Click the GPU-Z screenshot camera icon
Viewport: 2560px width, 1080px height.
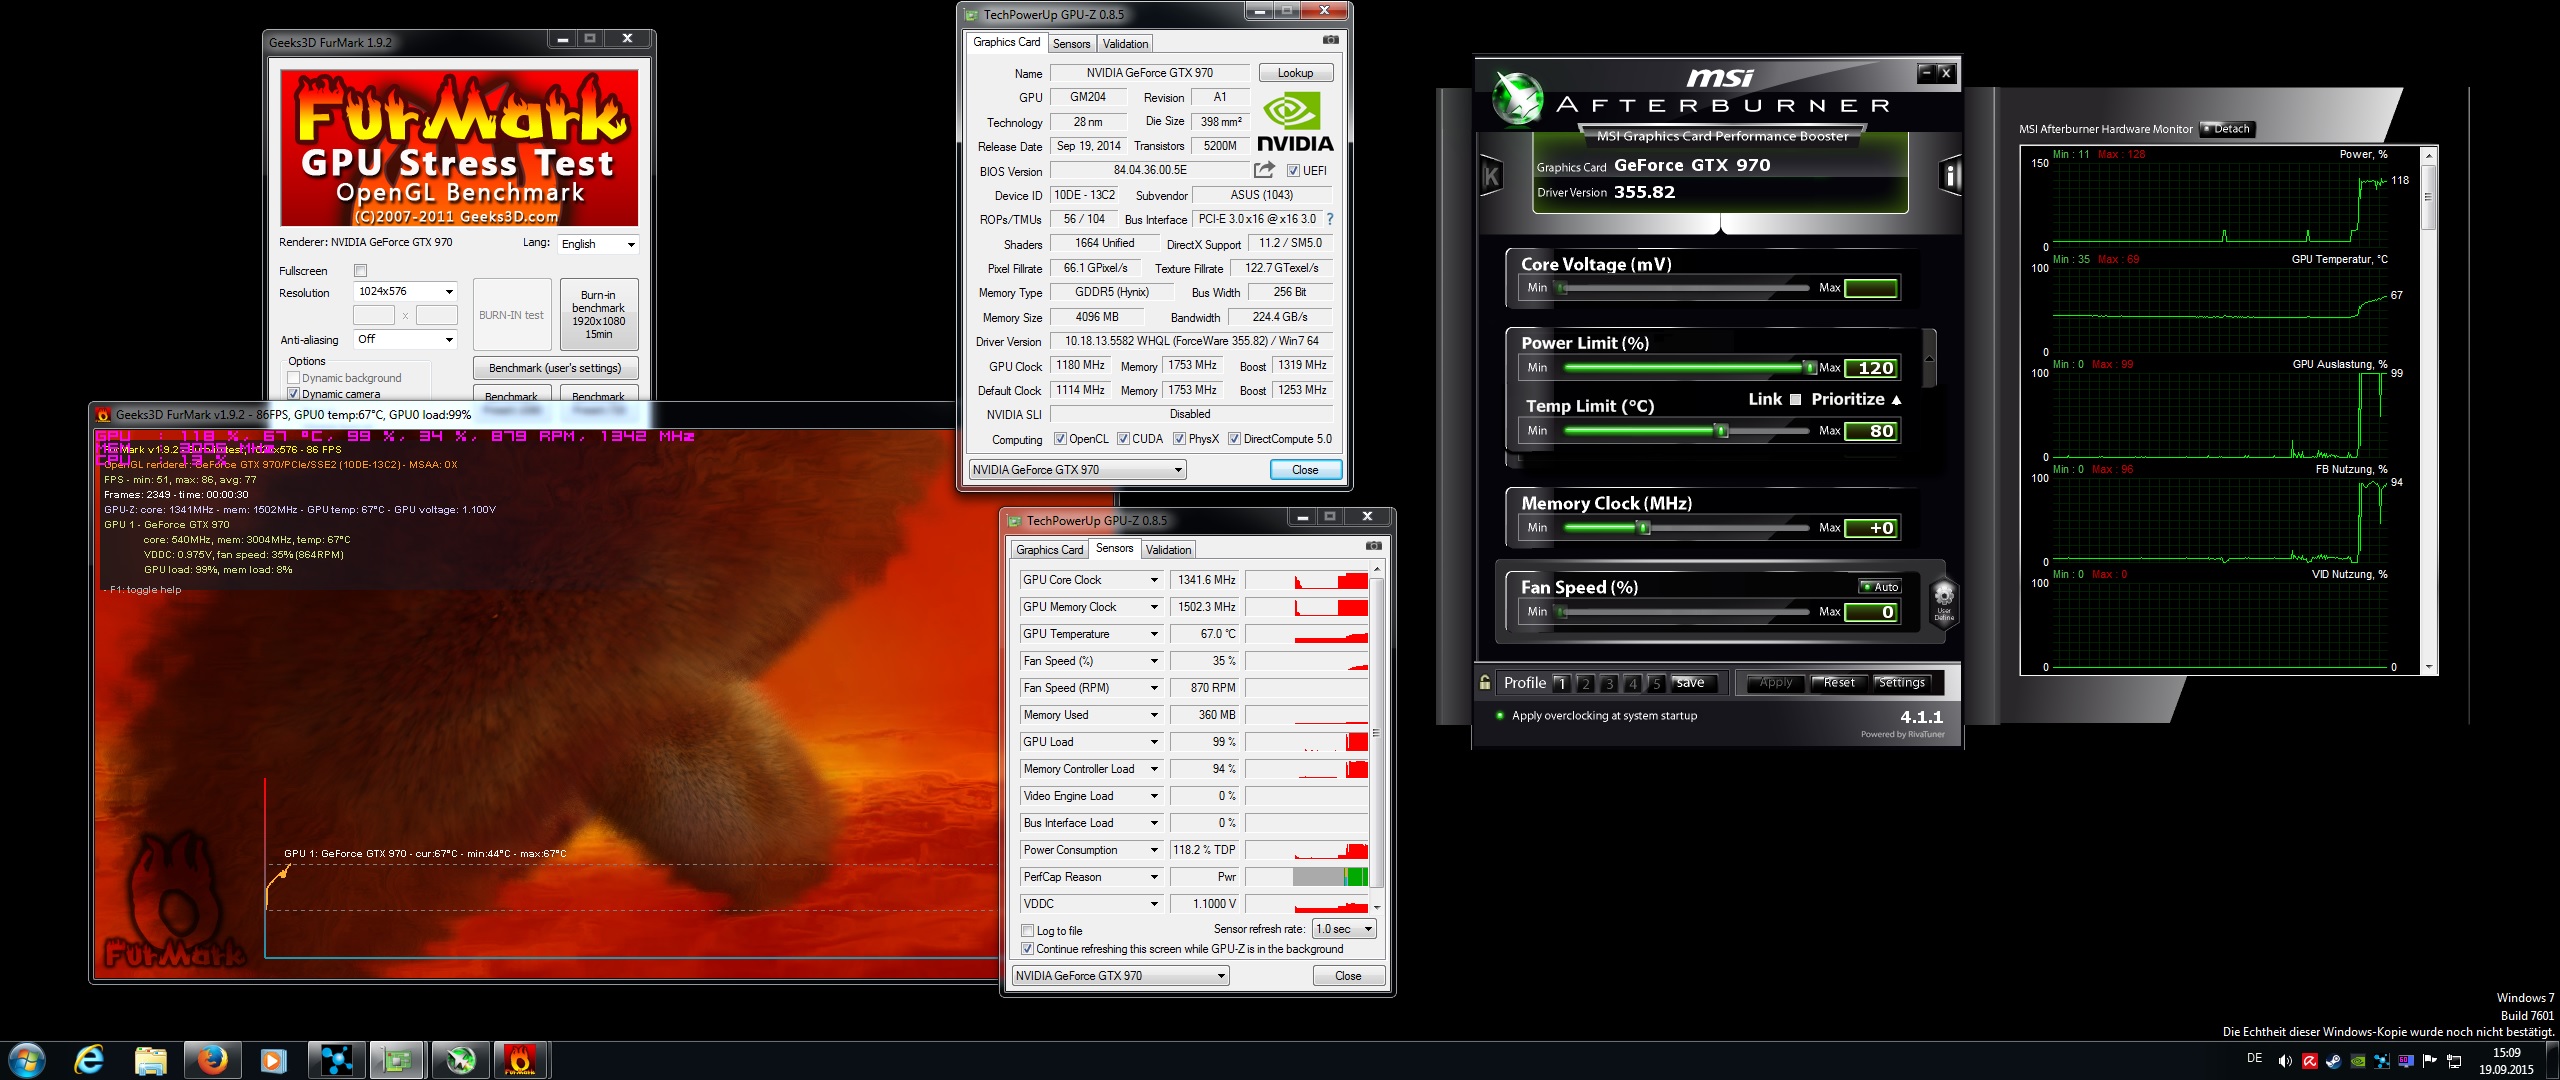pos(1330,40)
